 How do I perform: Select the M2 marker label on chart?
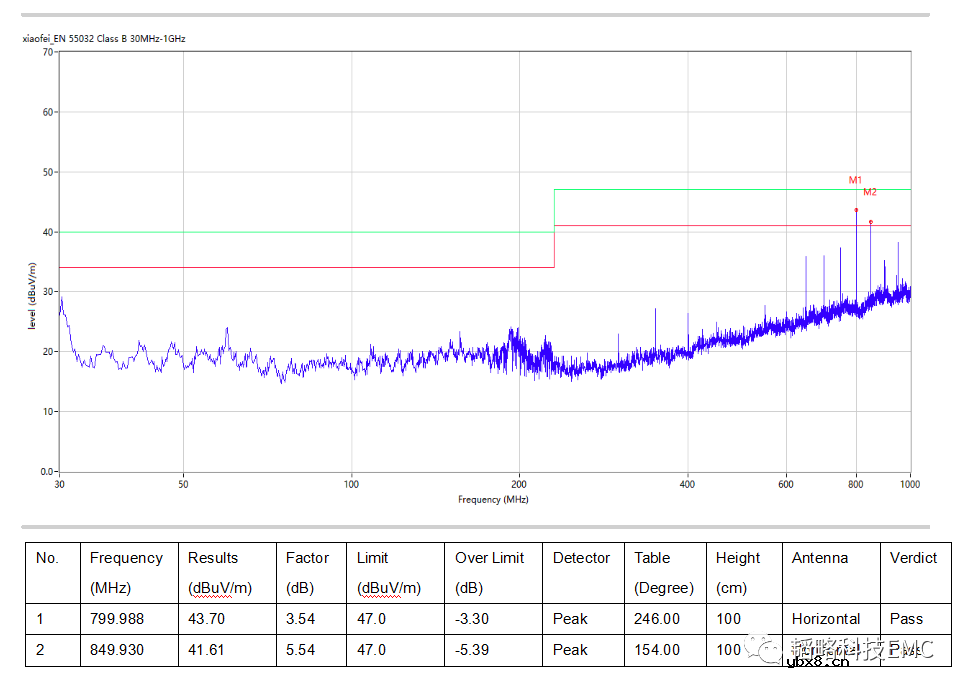pyautogui.click(x=869, y=192)
